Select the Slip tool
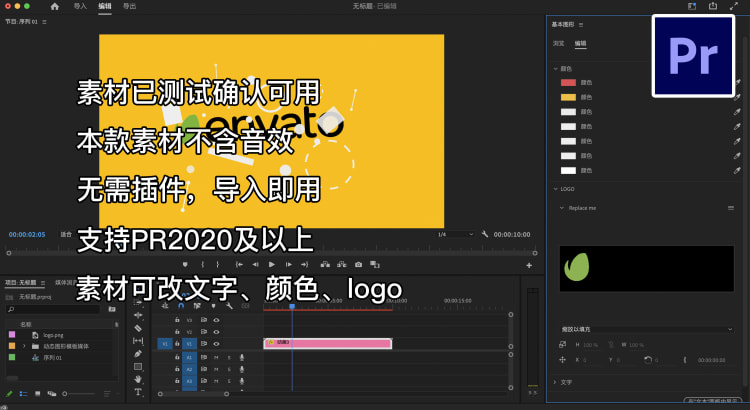Image resolution: width=750 pixels, height=410 pixels. coord(138,341)
